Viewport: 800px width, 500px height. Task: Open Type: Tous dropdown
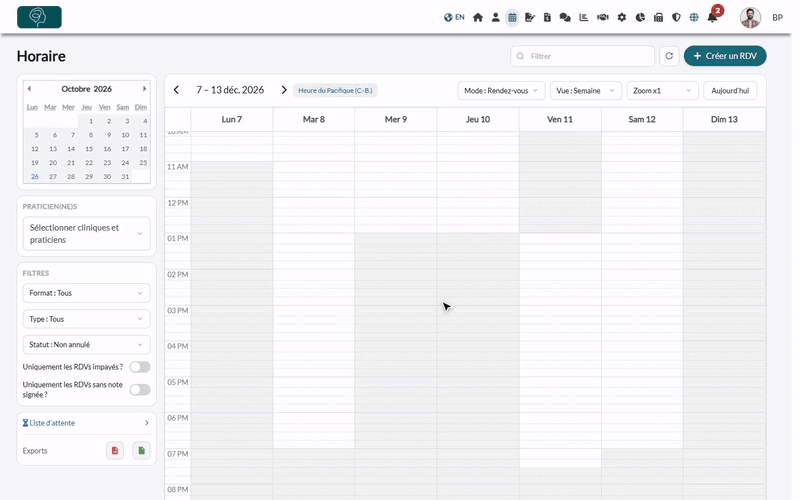point(86,319)
